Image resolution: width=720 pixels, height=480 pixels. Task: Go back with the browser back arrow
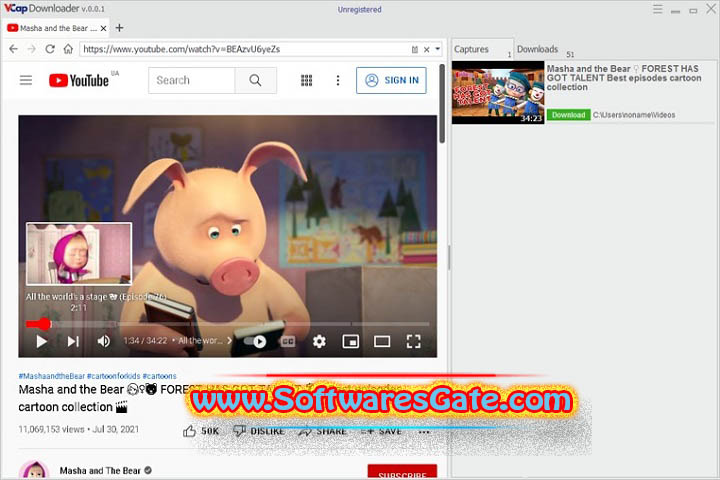13,49
